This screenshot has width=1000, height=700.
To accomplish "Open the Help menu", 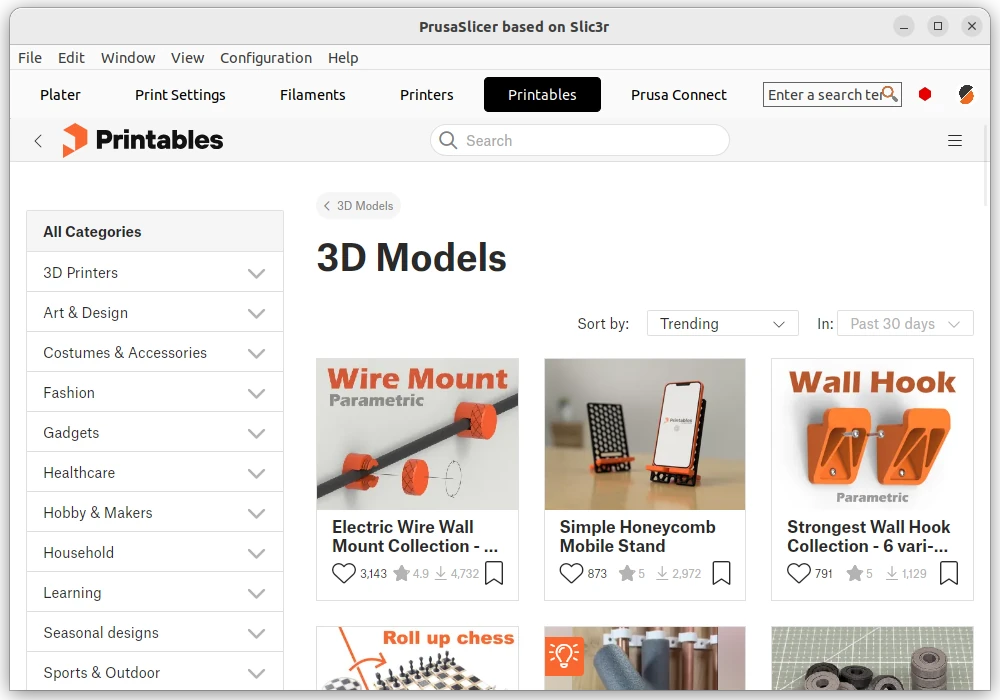I will [343, 58].
